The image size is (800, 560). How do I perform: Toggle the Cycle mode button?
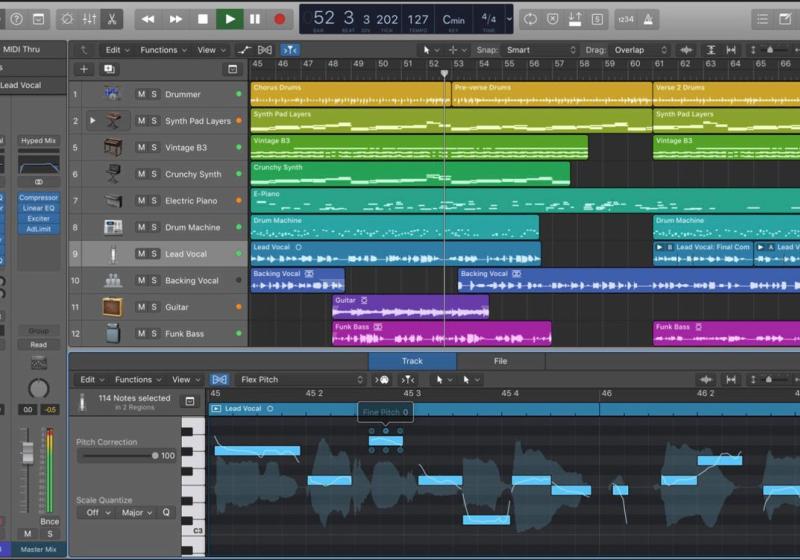click(530, 18)
